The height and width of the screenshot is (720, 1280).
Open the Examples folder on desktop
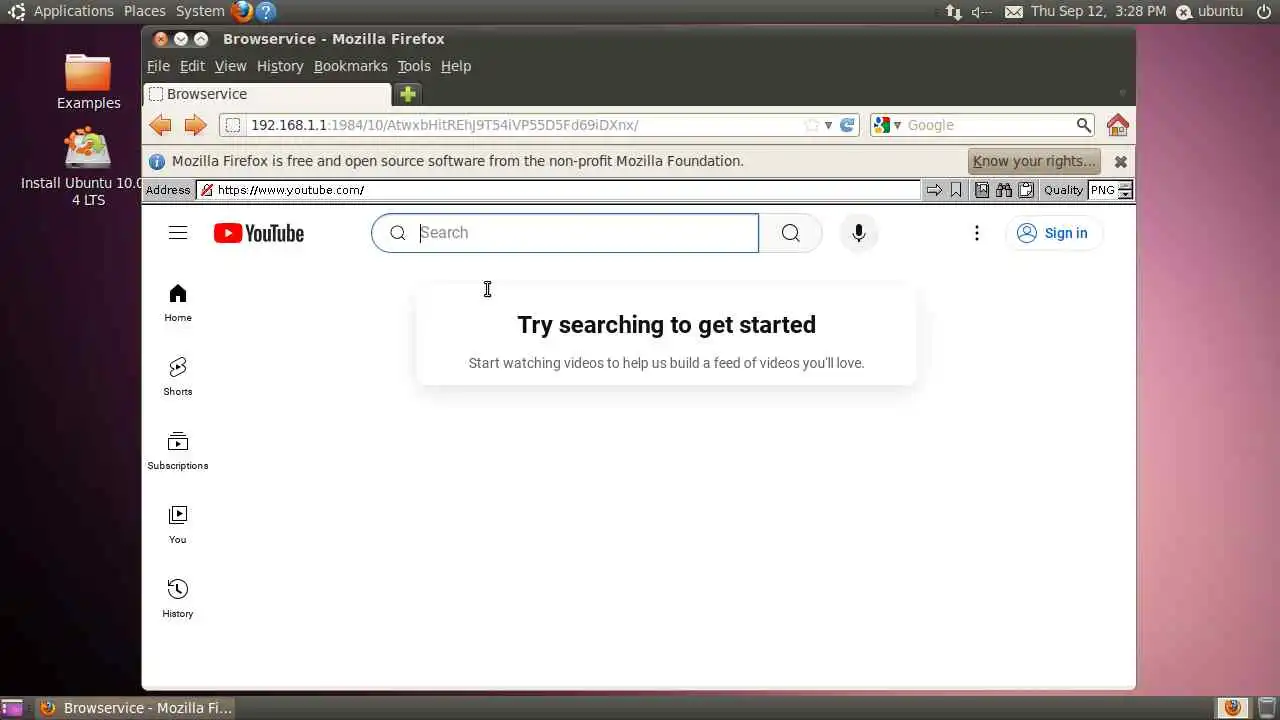[88, 82]
